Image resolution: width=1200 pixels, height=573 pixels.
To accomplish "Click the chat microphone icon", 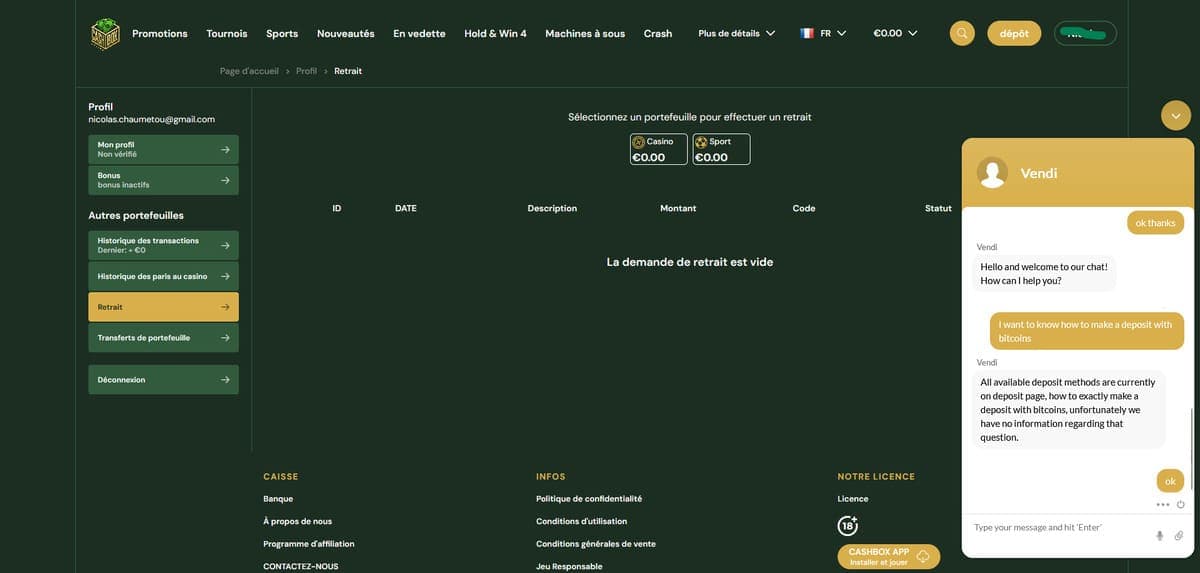I will pos(1160,536).
